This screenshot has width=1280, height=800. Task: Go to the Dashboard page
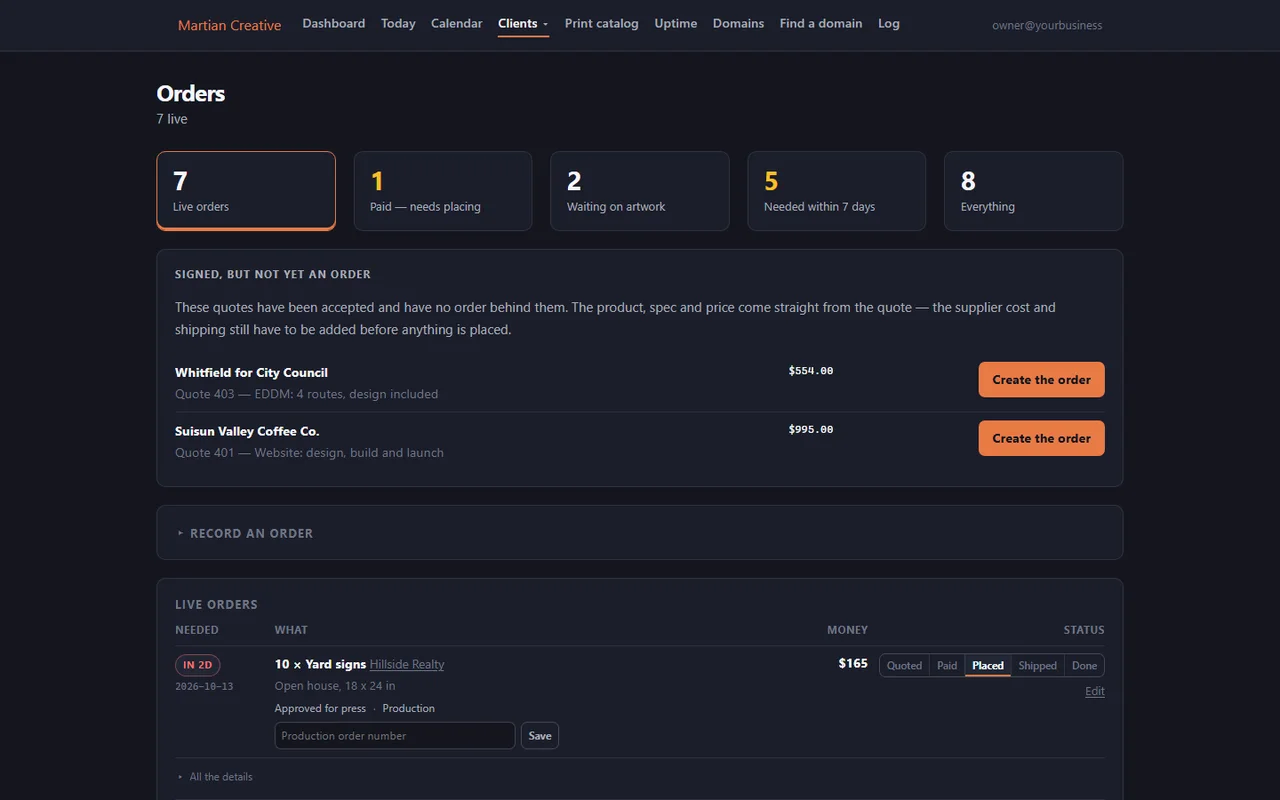tap(333, 23)
